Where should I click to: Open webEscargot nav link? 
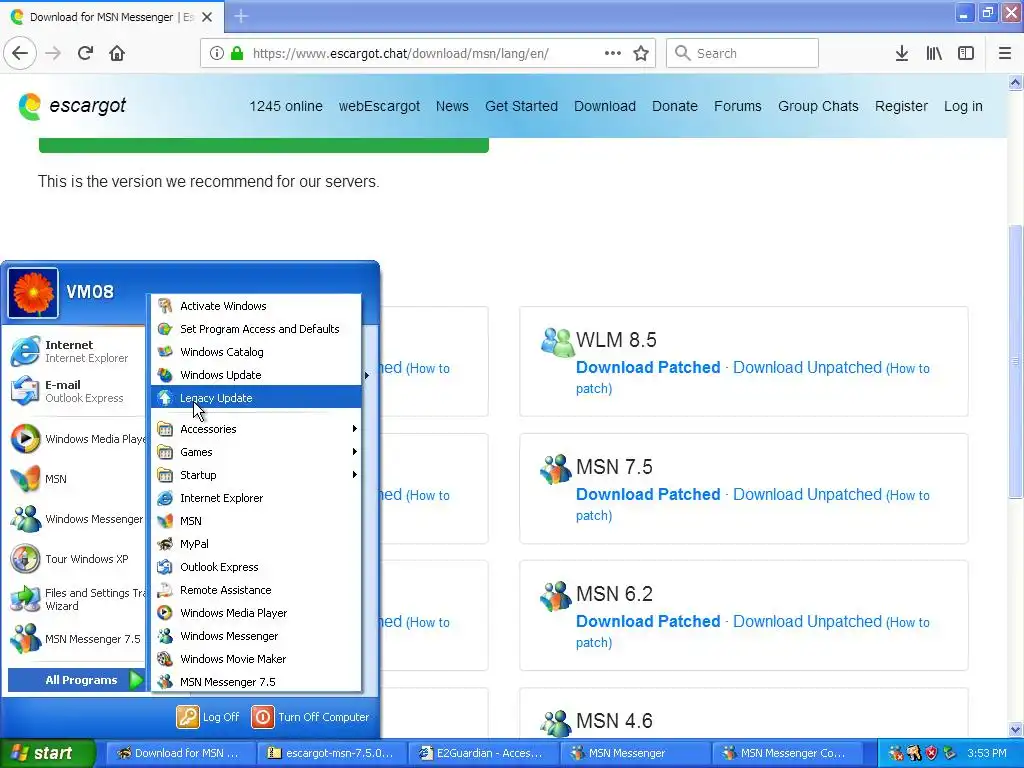point(379,106)
